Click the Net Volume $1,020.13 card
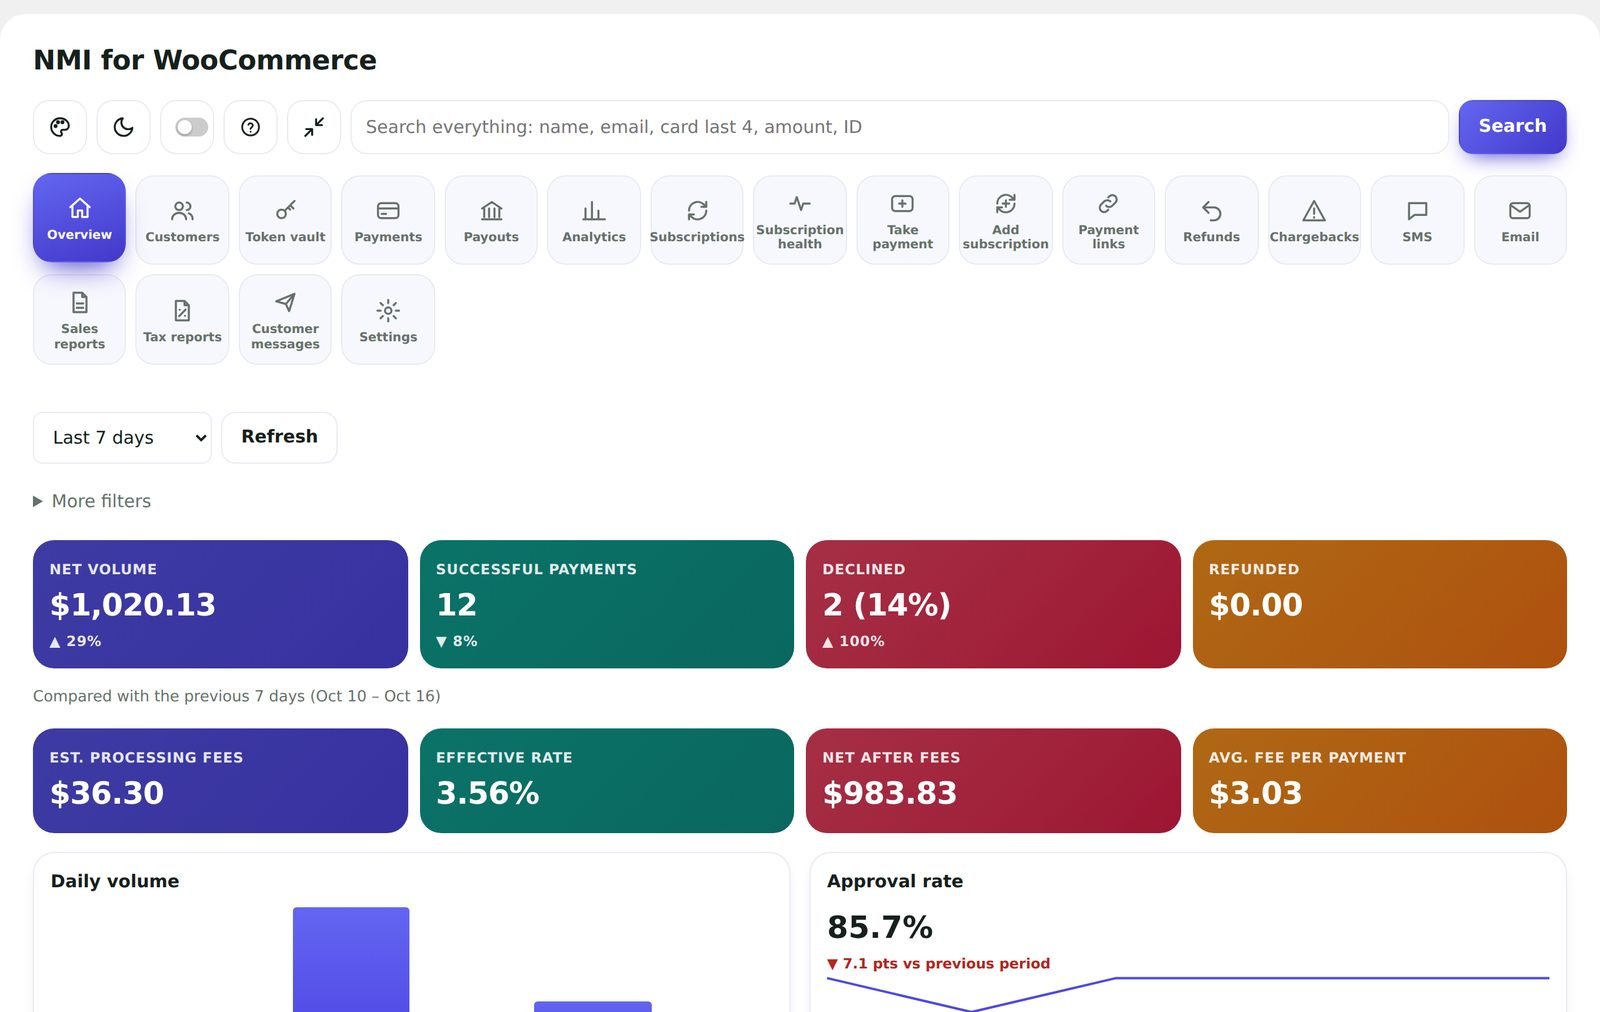Viewport: 1600px width, 1012px height. click(x=220, y=604)
